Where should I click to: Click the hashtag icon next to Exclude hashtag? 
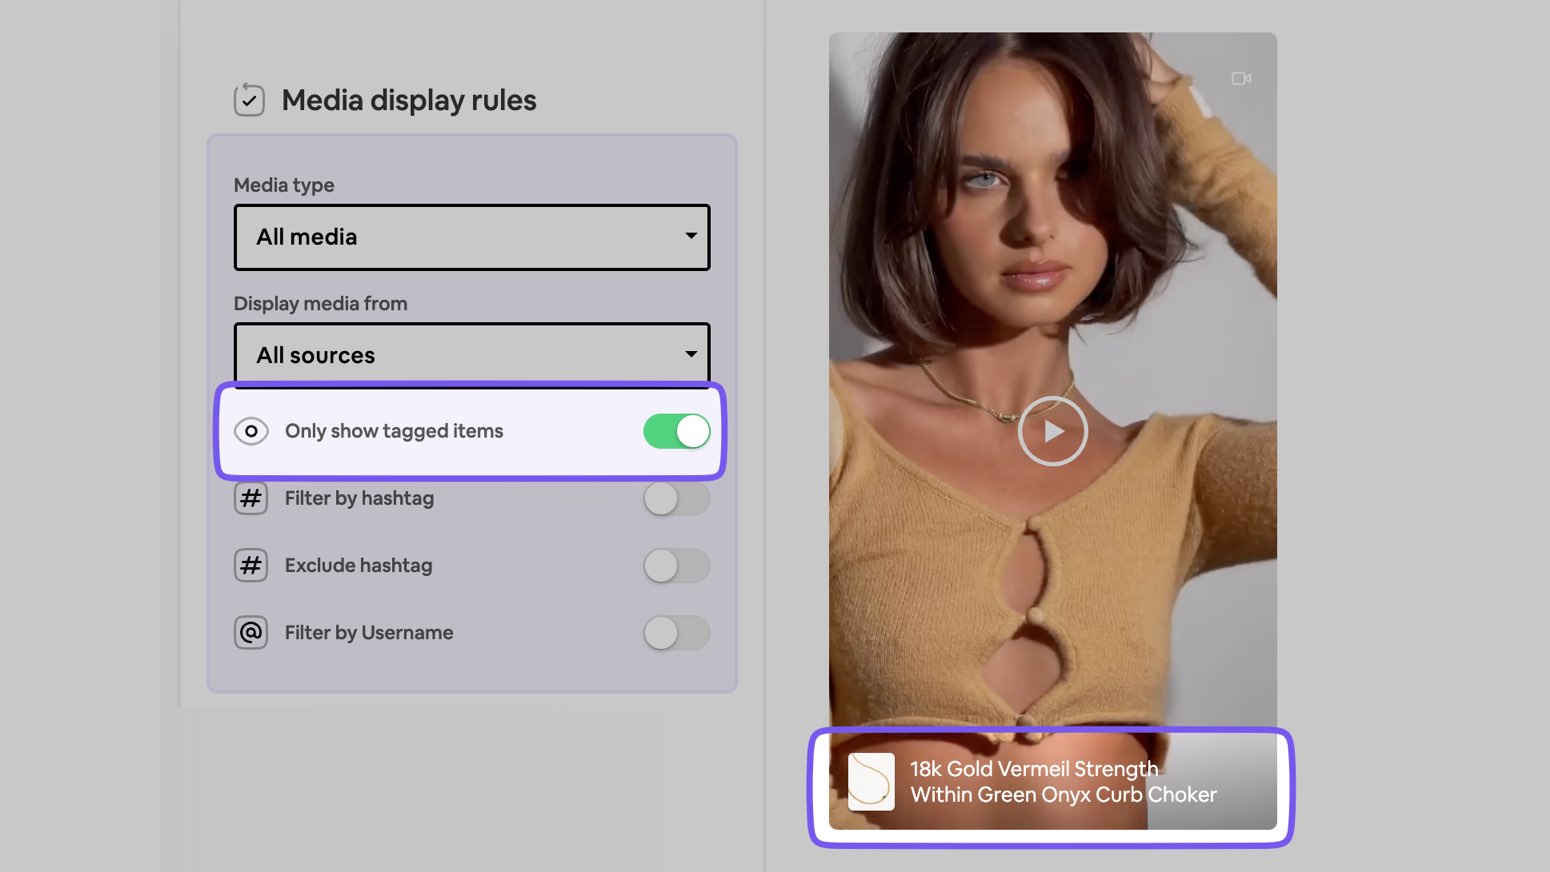click(251, 565)
